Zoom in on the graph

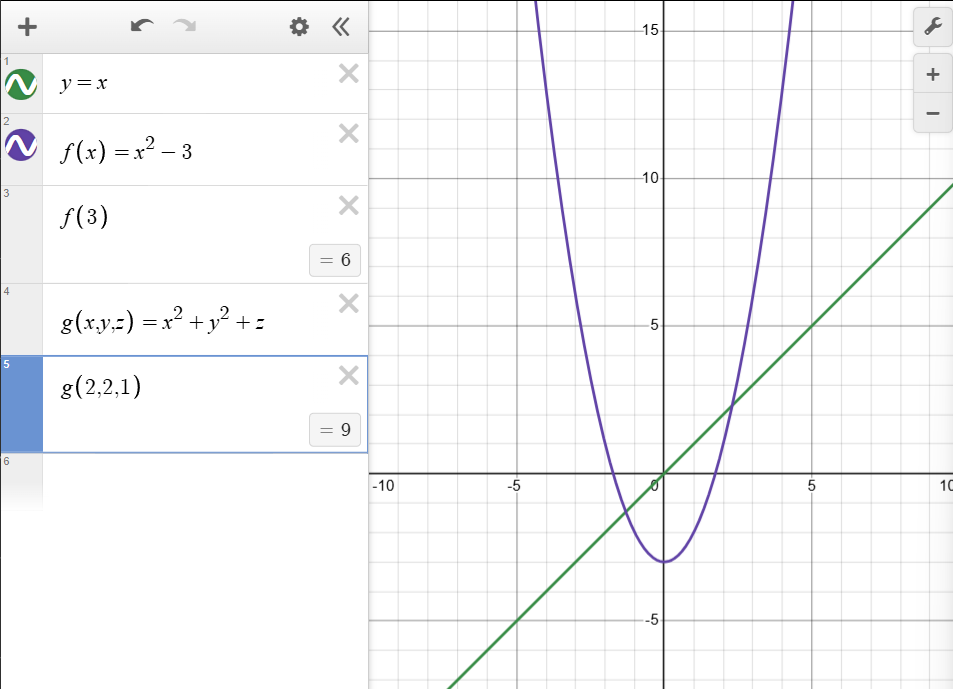tap(932, 74)
